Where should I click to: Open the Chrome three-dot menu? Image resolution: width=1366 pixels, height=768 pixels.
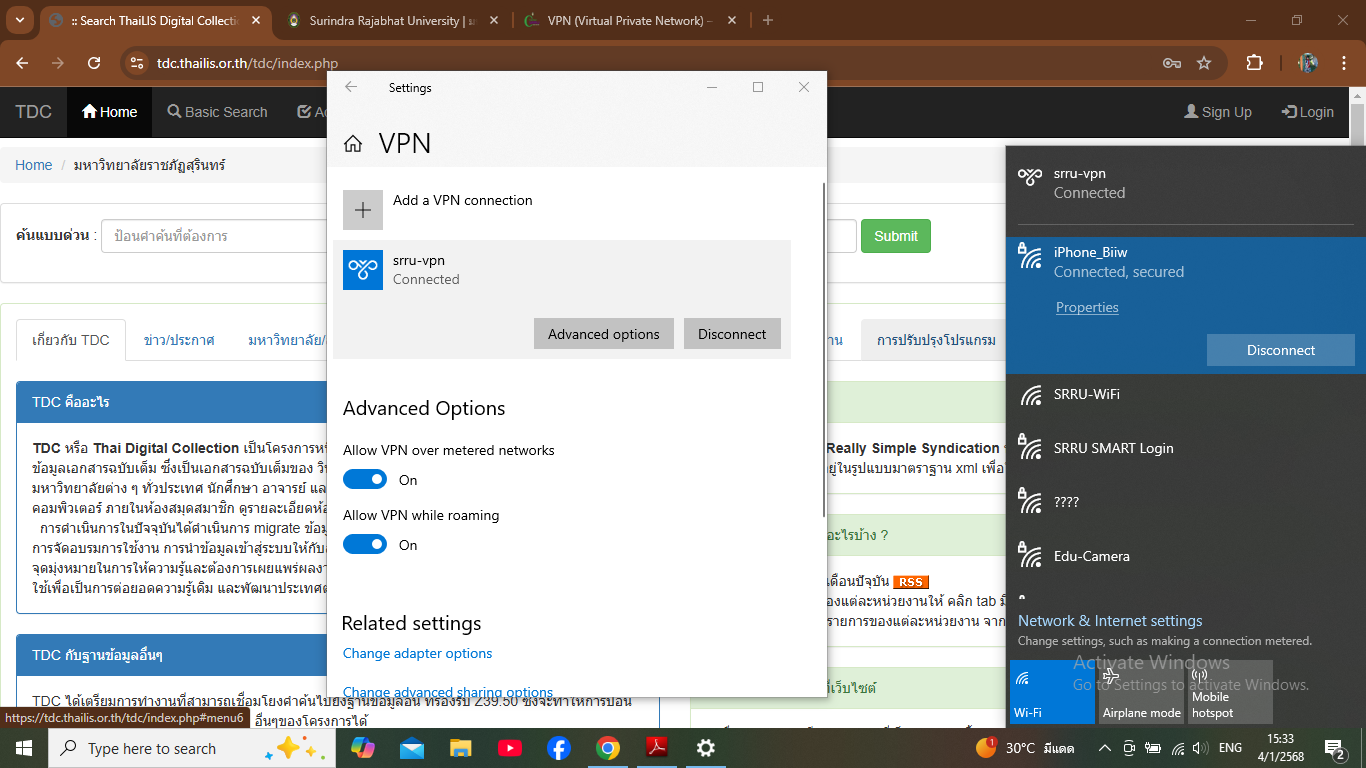pyautogui.click(x=1344, y=63)
